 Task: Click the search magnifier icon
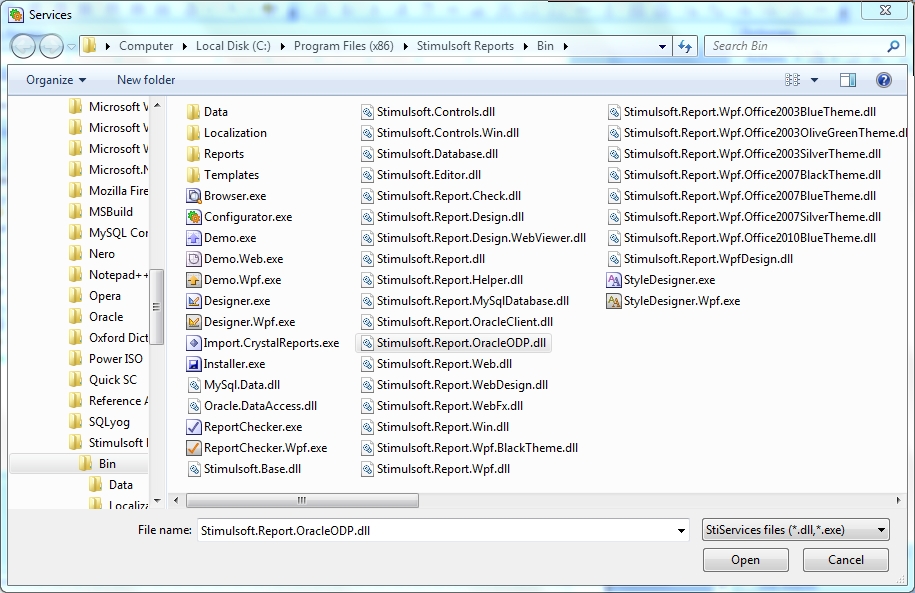click(893, 46)
